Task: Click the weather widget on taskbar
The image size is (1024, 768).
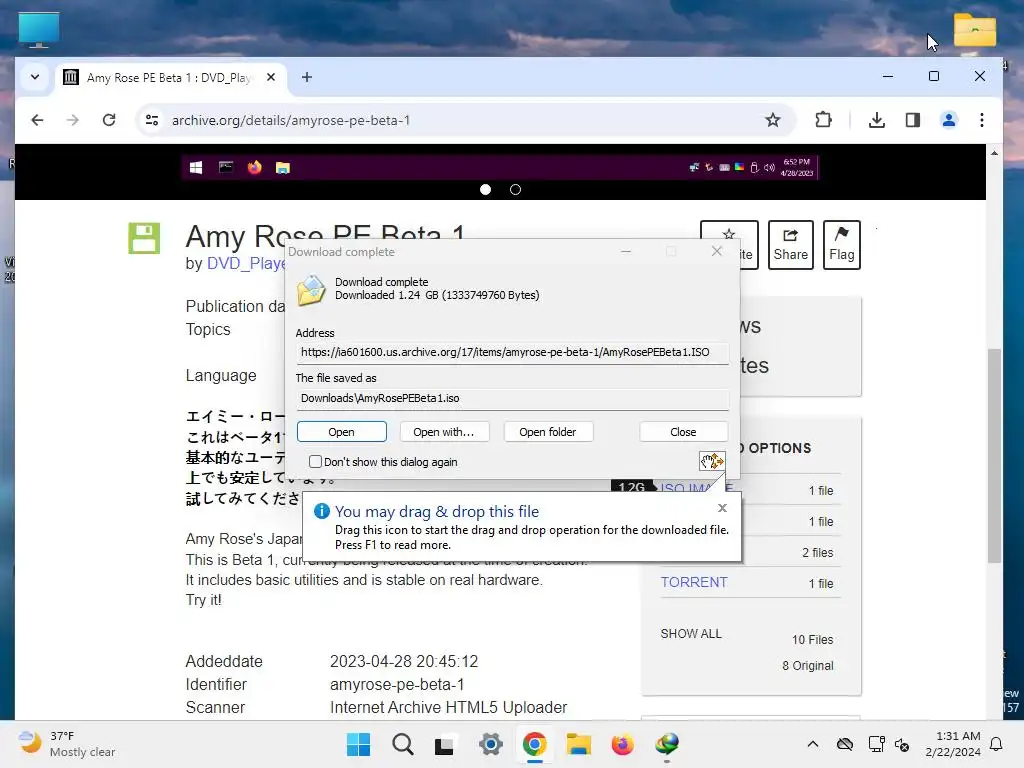Action: (x=67, y=744)
